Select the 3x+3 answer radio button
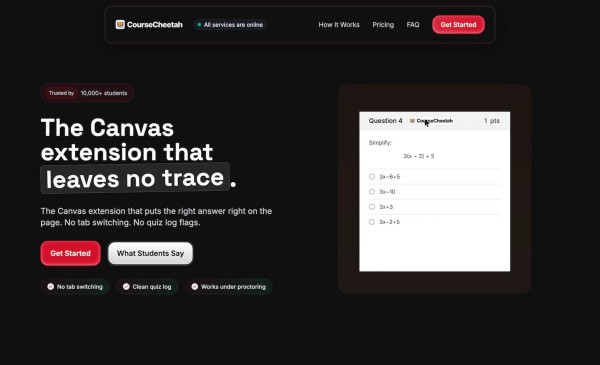The width and height of the screenshot is (600, 365). pyautogui.click(x=372, y=207)
